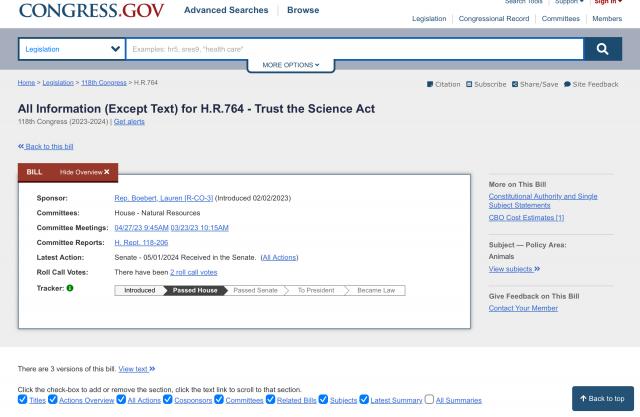
Task: Expand the View subjects link
Action: click(514, 269)
